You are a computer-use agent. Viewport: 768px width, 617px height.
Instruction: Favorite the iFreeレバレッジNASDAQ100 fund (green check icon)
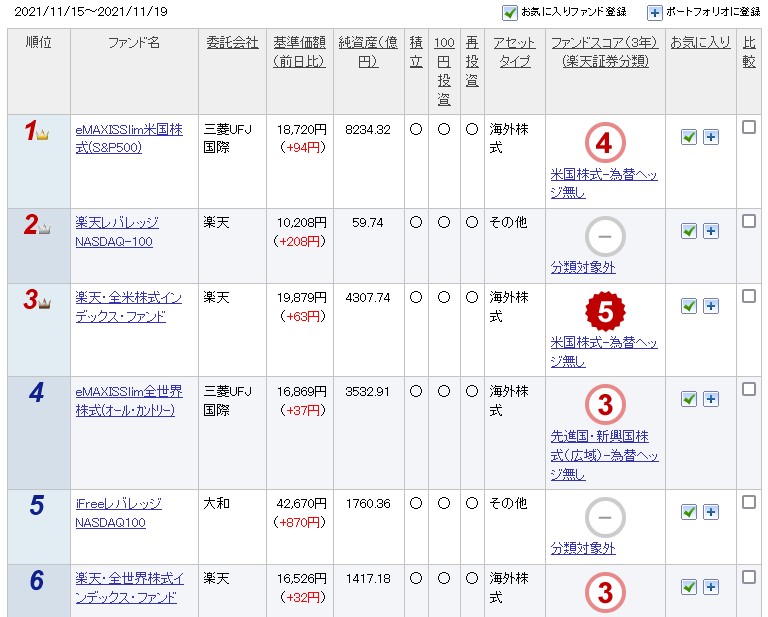click(689, 512)
